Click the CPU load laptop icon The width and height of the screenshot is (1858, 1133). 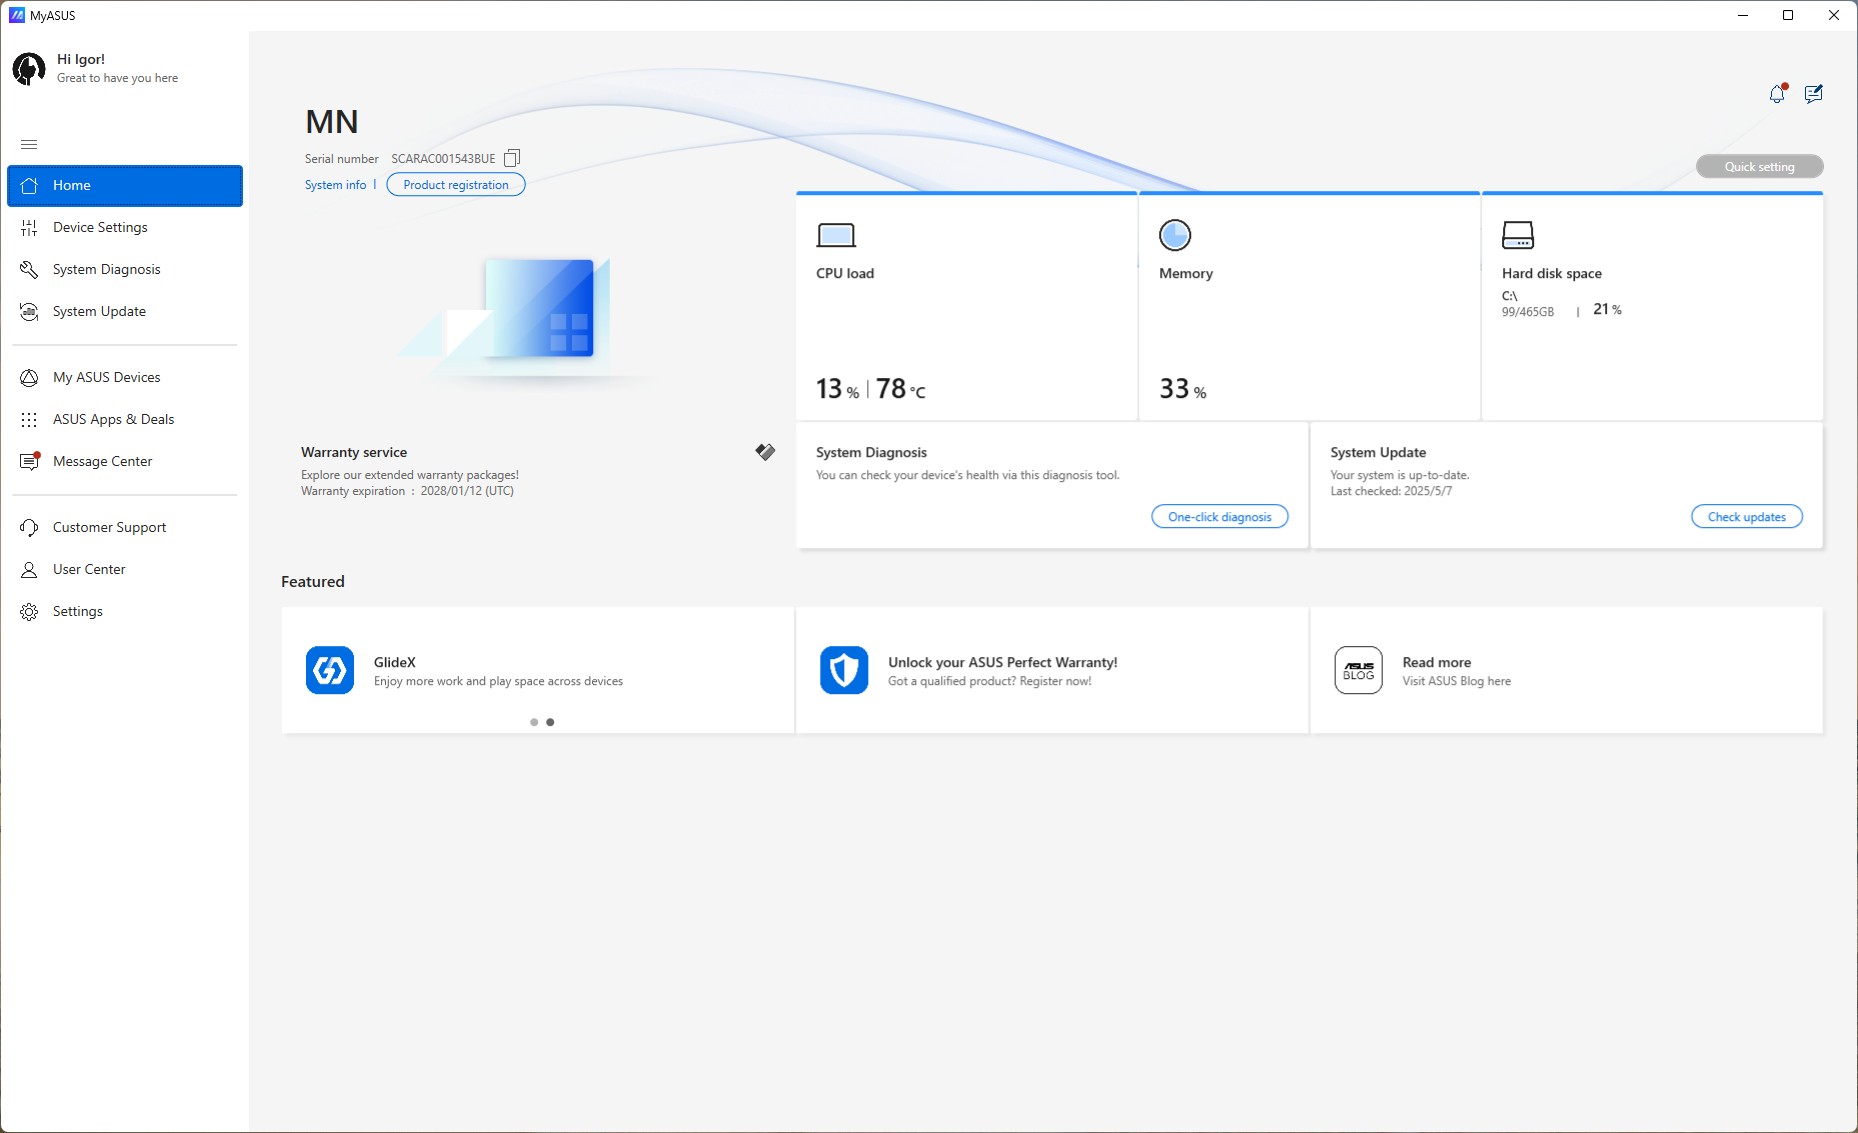[836, 235]
